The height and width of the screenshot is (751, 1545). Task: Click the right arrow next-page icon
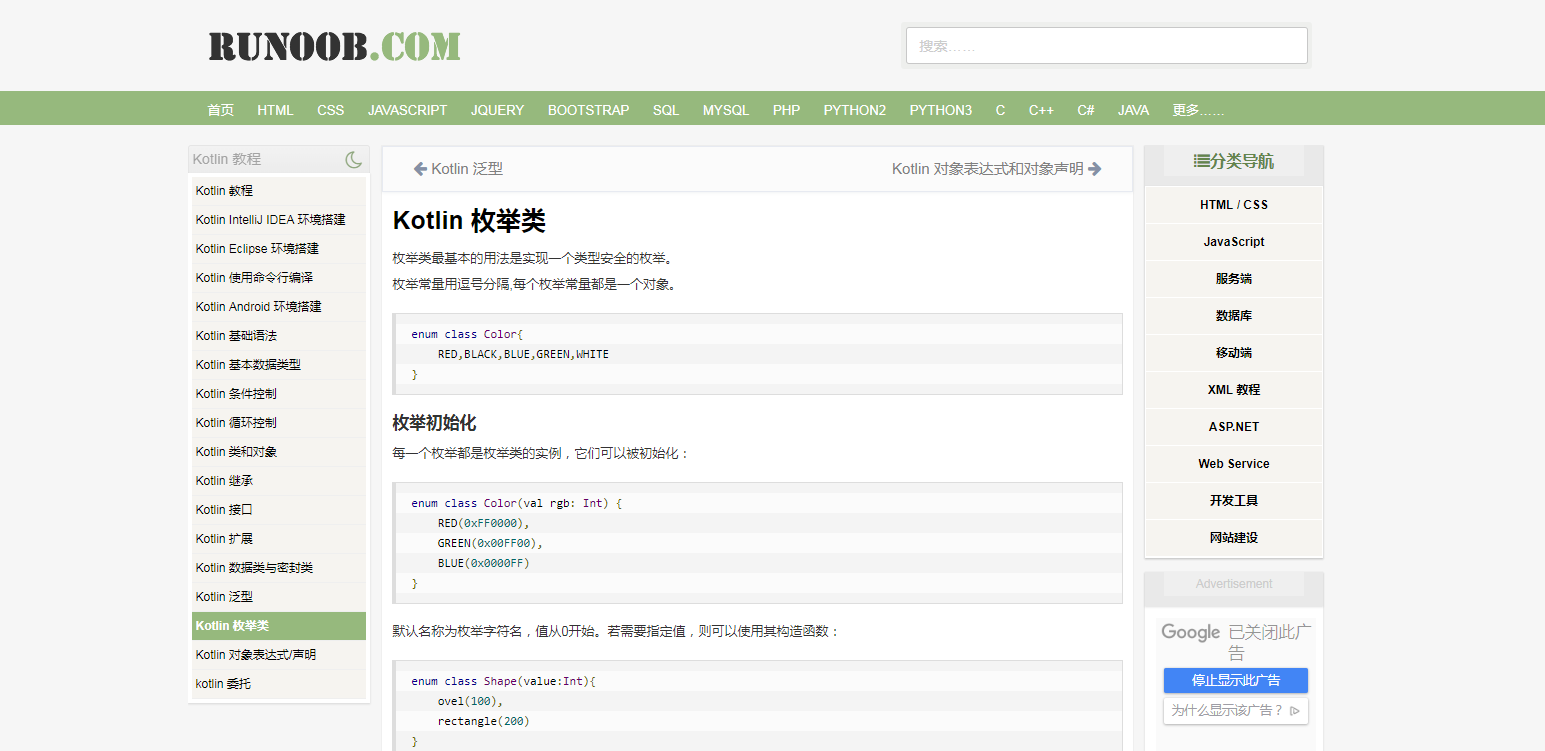(x=1095, y=169)
